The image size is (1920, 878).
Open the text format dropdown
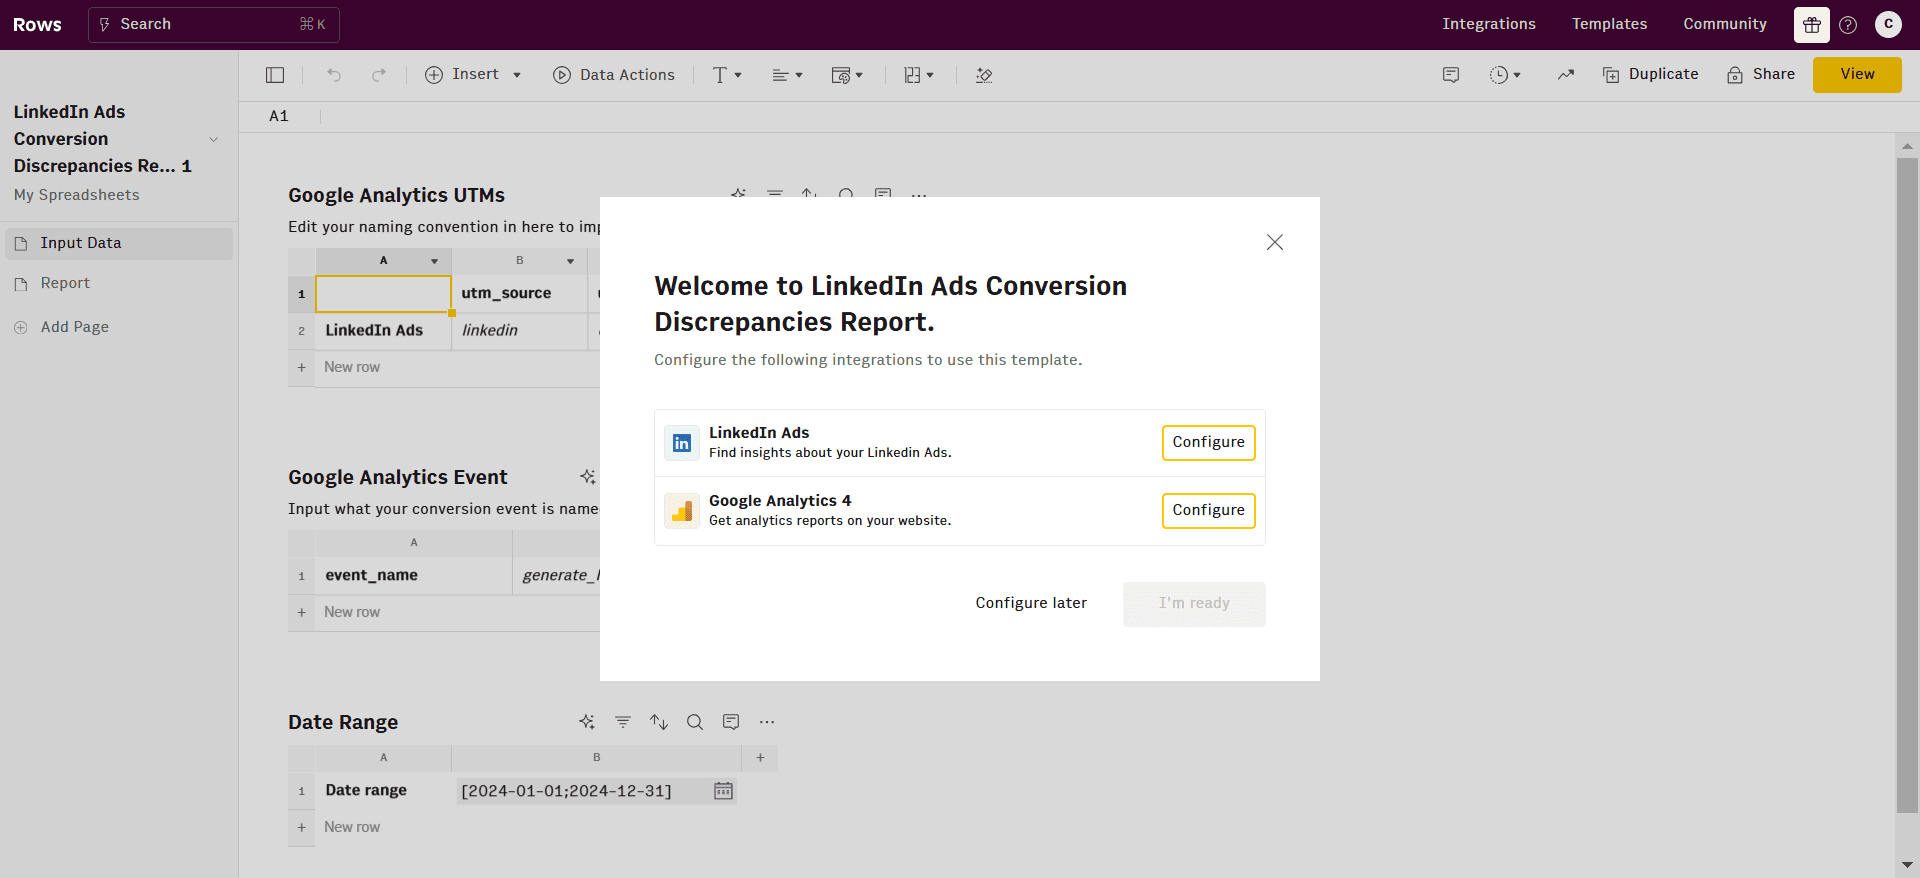[x=727, y=75]
